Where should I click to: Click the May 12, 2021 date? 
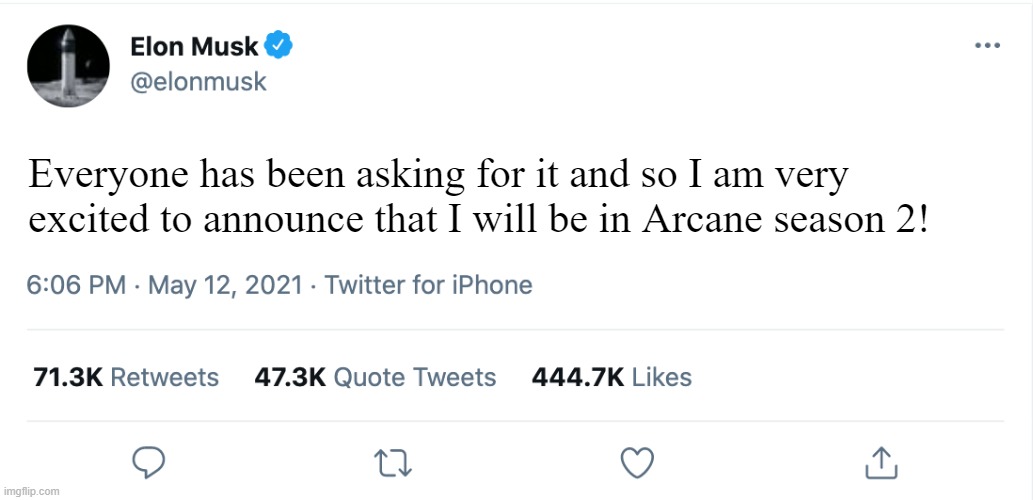[x=224, y=285]
